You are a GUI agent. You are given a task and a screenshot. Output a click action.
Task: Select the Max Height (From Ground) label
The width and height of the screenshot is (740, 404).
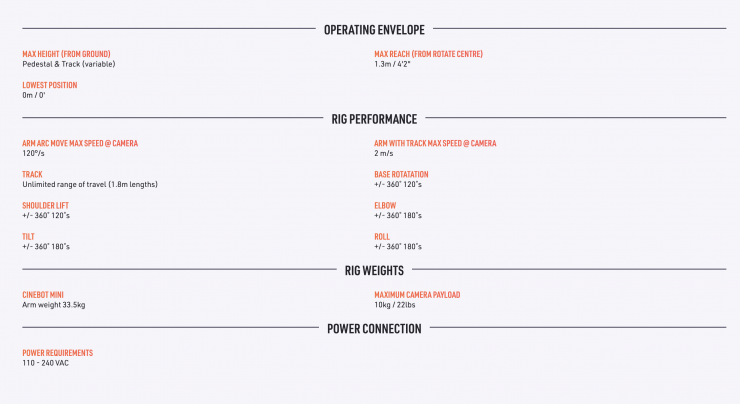pyautogui.click(x=66, y=54)
